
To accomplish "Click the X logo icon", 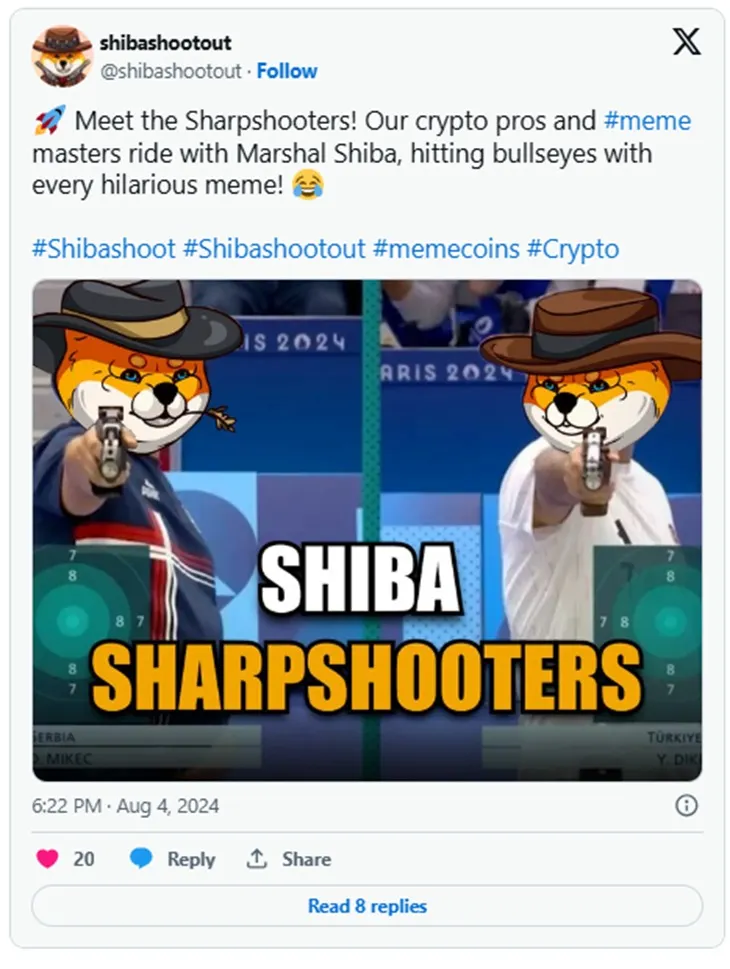I will coord(686,42).
